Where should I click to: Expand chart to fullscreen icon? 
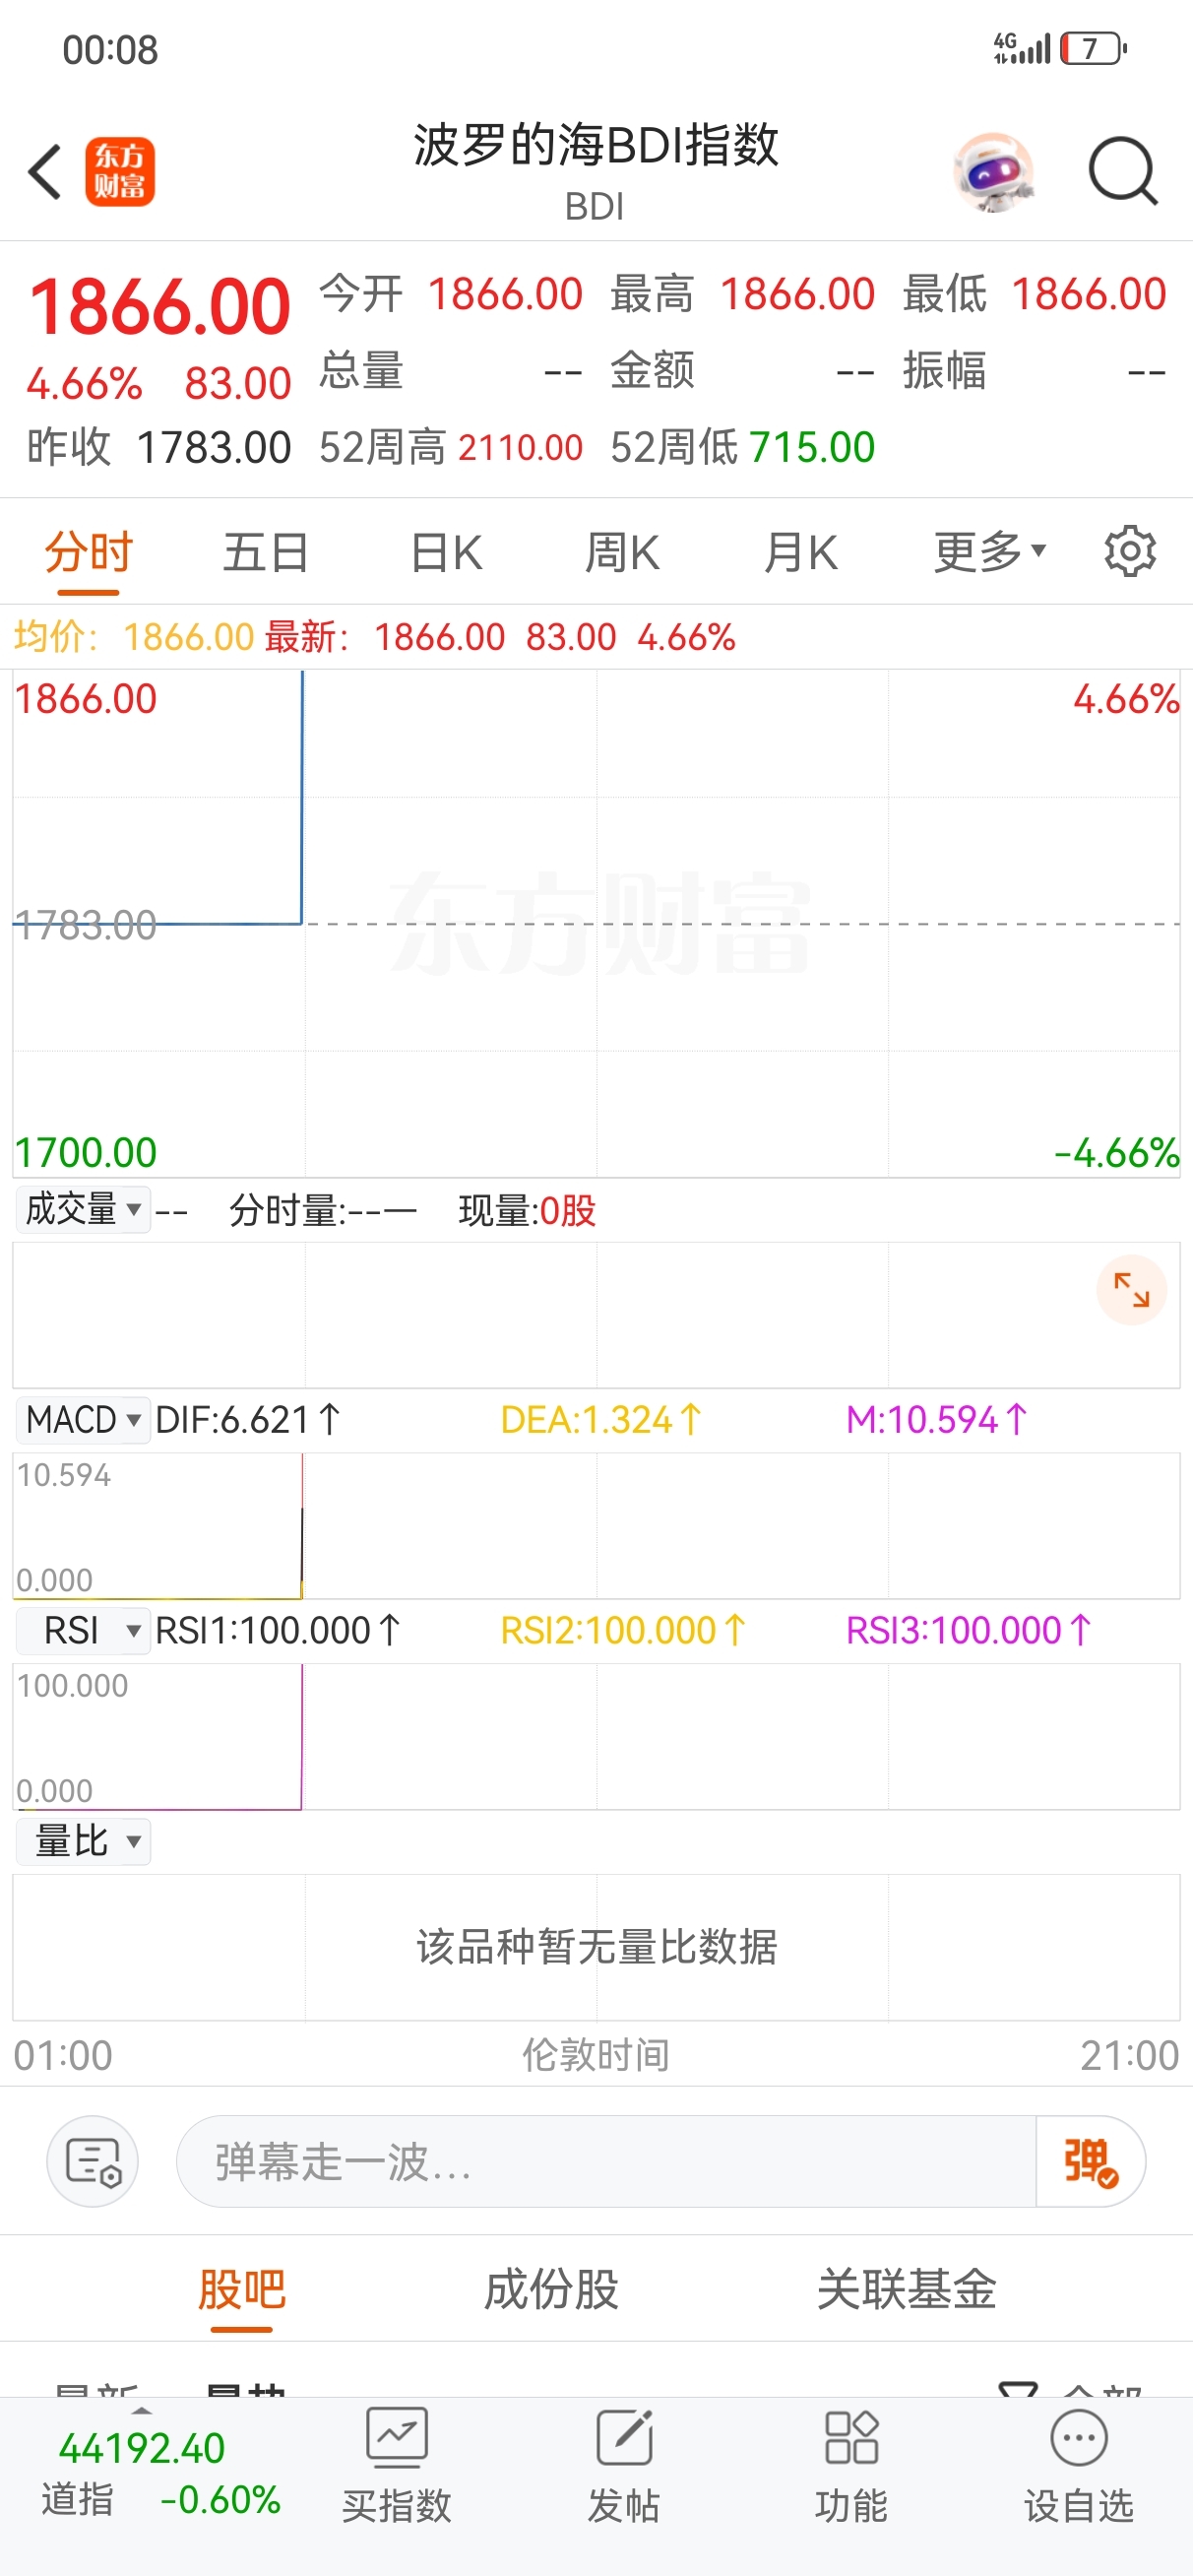tap(1131, 1290)
